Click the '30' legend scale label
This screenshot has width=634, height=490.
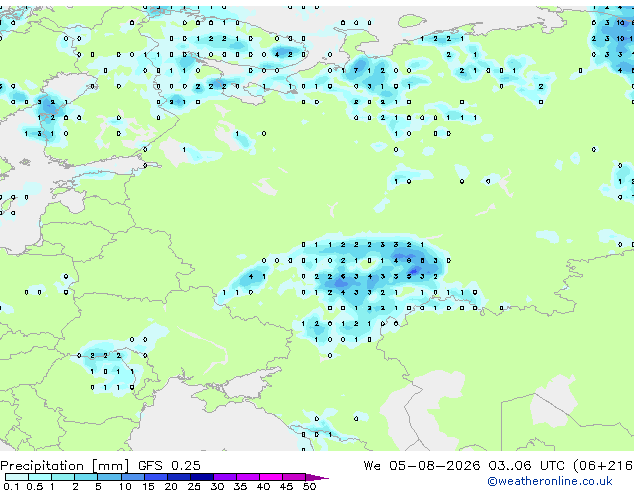217,486
